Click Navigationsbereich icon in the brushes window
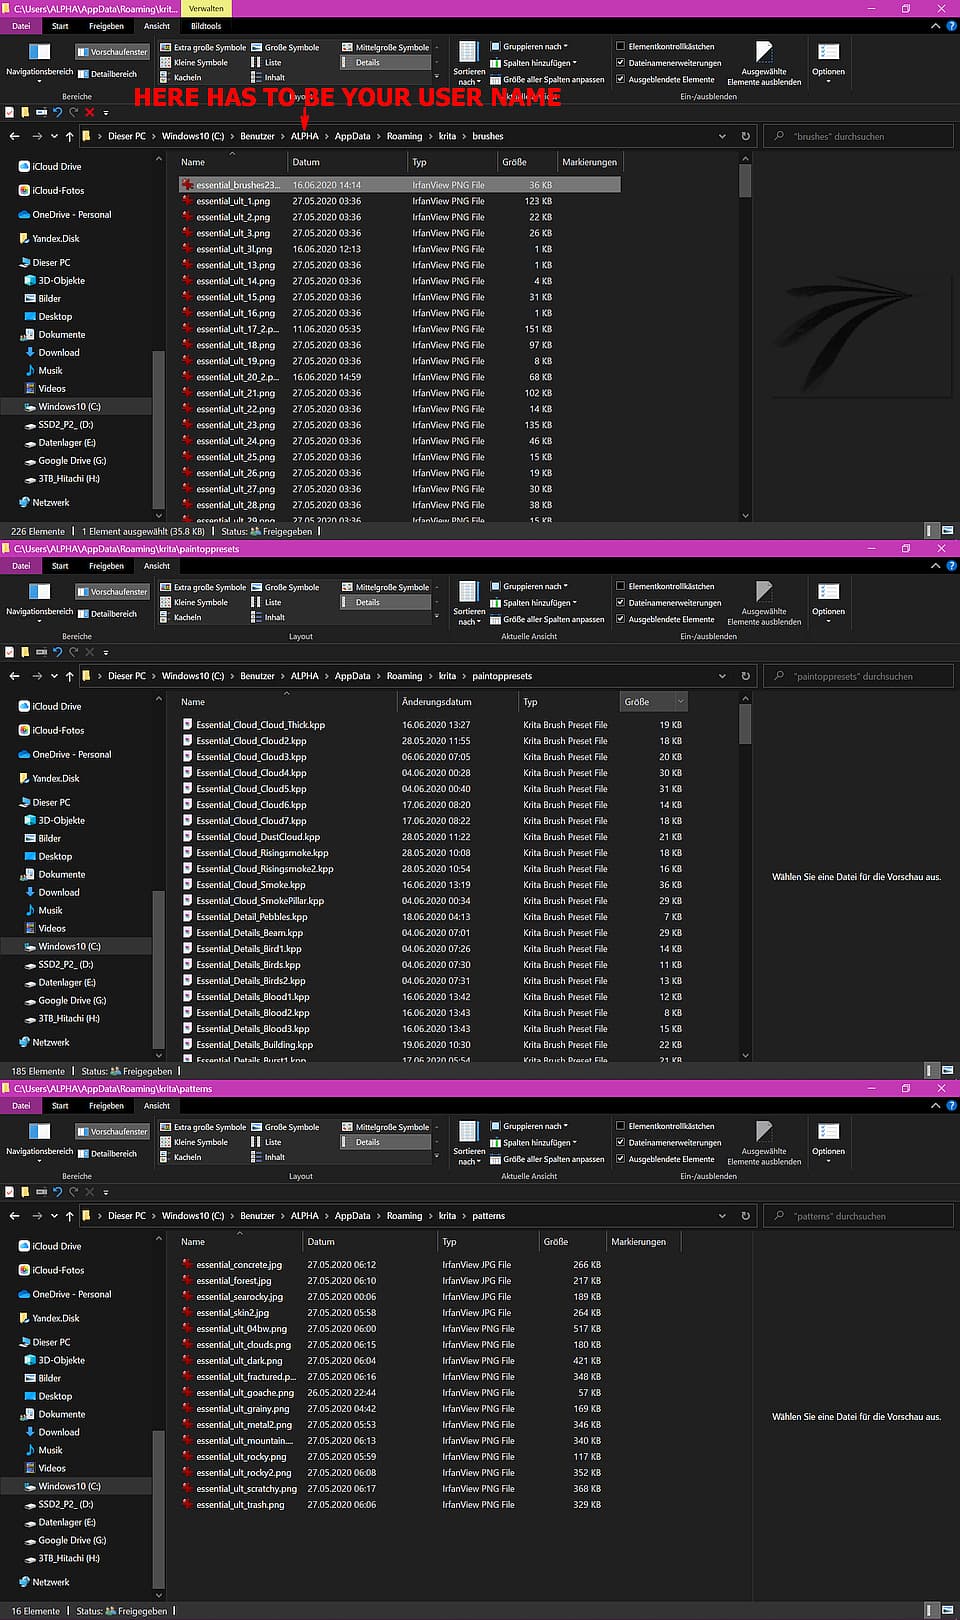This screenshot has width=960, height=1620. tap(39, 53)
